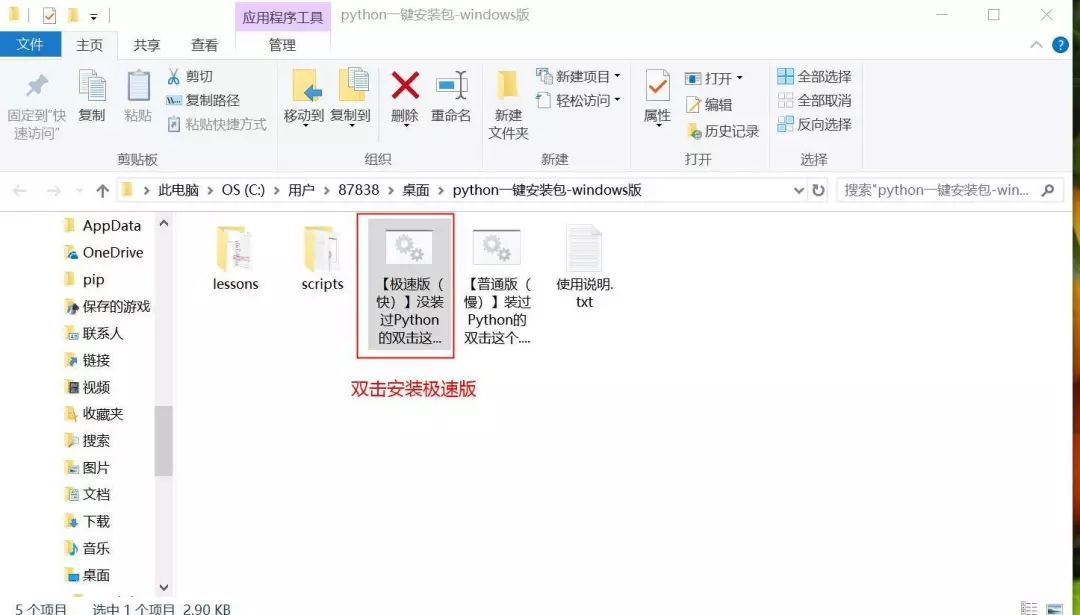Viewport: 1080px width, 615px height.
Task: Switch to the Home (主页) tab
Action: click(90, 45)
